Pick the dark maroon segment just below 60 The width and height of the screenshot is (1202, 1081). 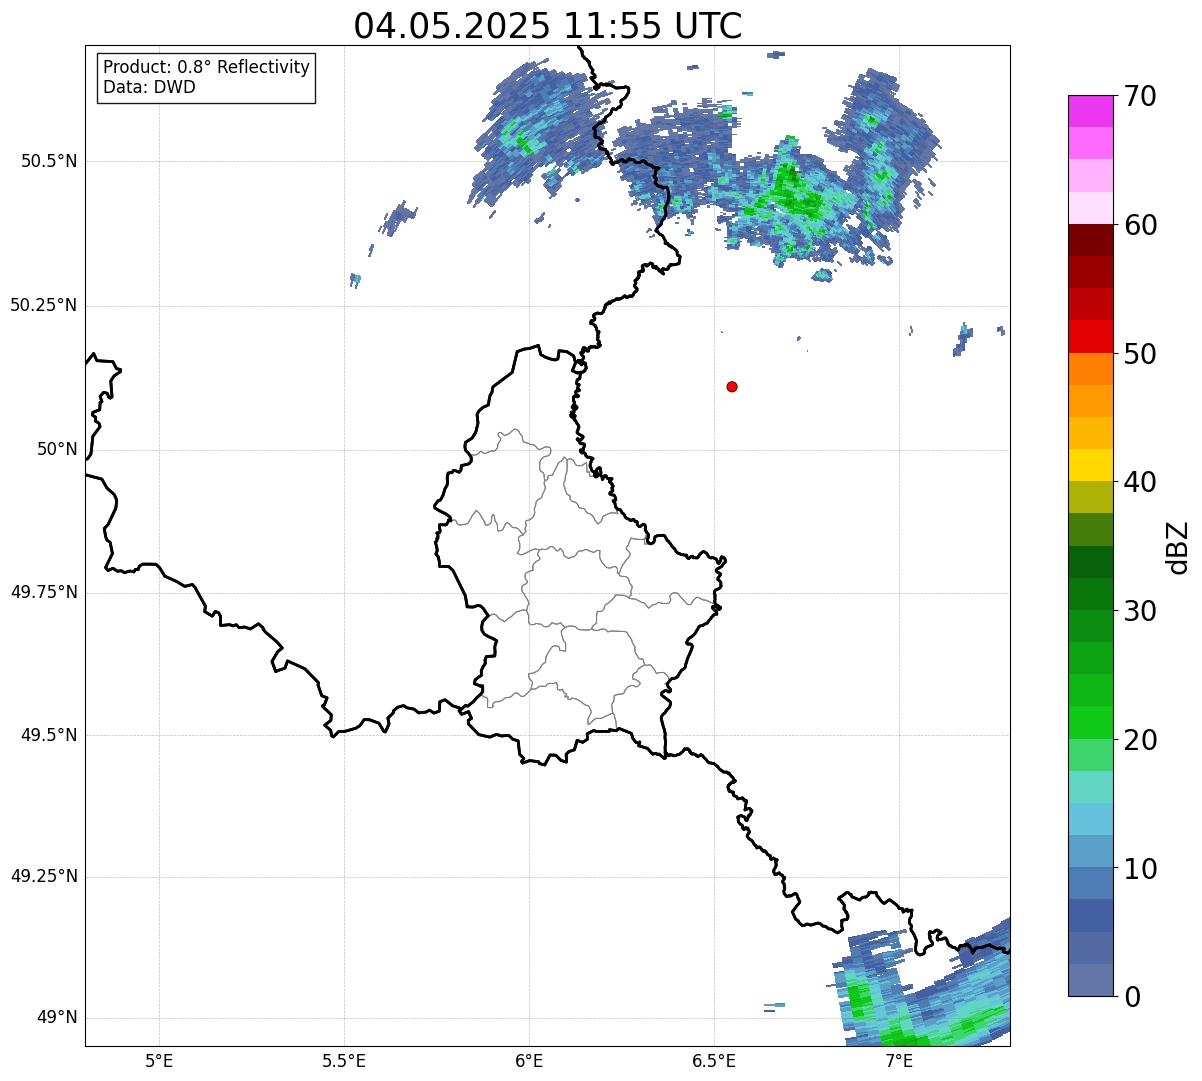click(1090, 240)
